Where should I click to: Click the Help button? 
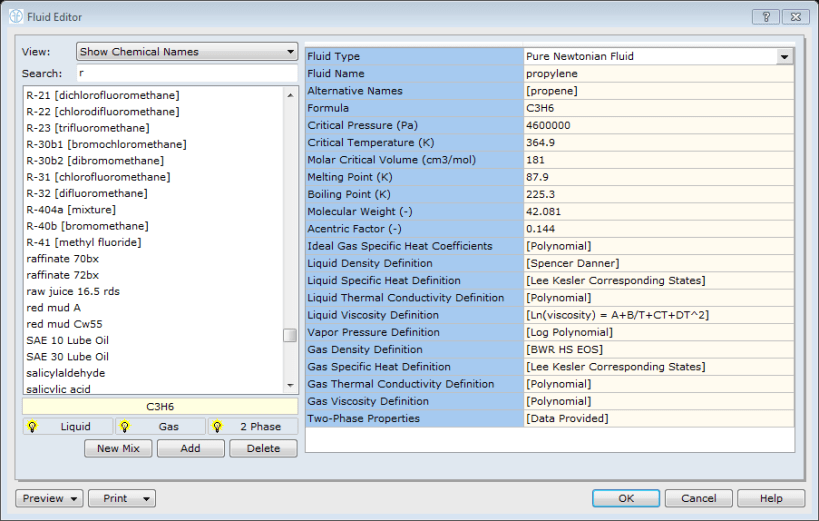tap(771, 499)
